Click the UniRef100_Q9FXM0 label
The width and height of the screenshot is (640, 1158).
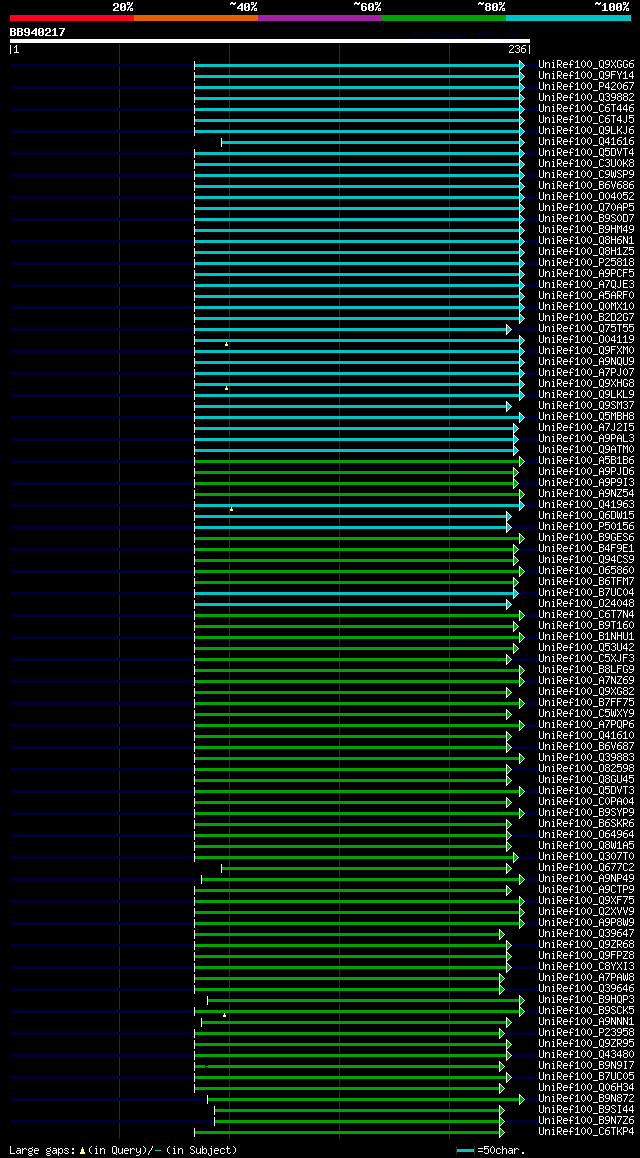pyautogui.click(x=586, y=351)
